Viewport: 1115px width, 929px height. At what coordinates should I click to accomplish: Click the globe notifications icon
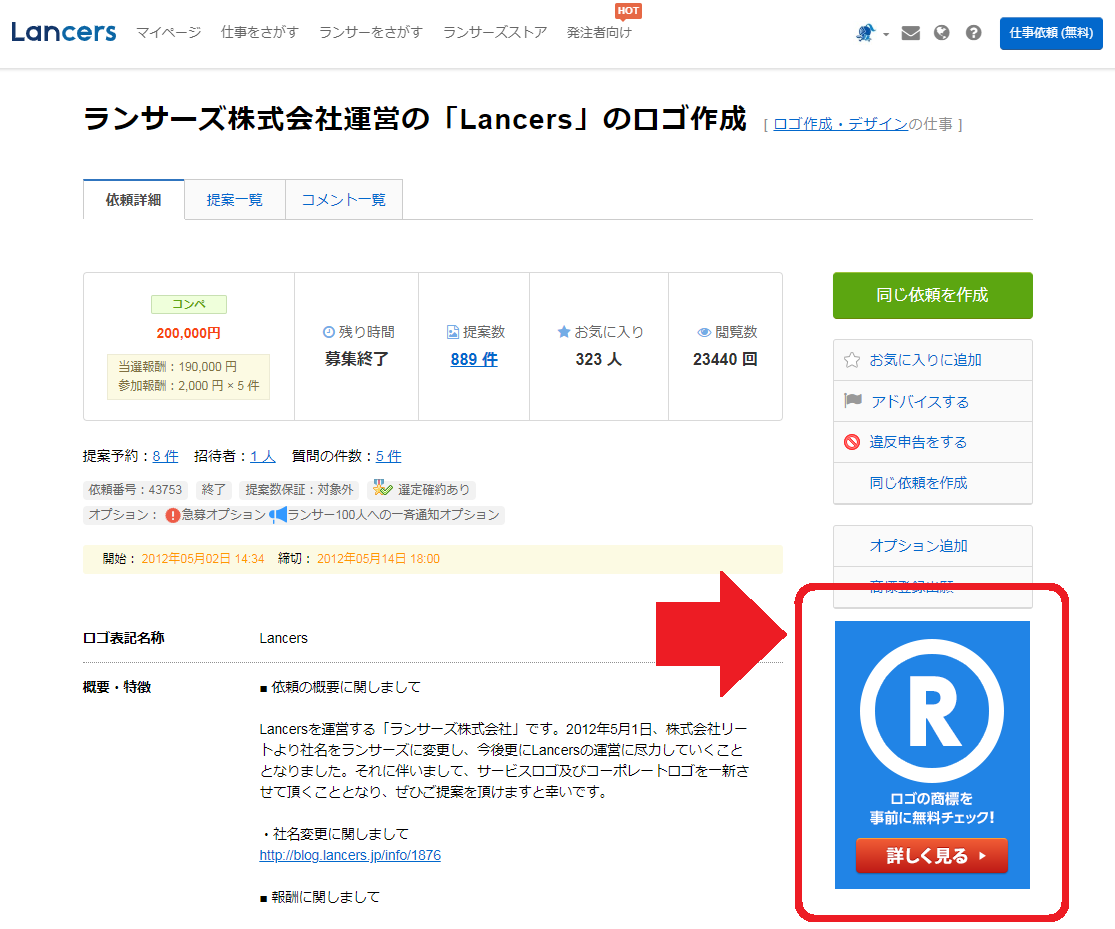941,33
